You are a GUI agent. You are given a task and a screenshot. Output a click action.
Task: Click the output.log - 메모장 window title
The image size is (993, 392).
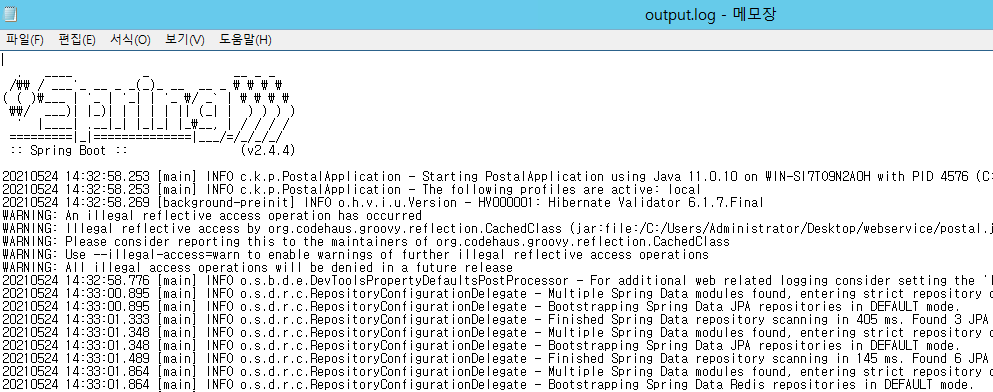pyautogui.click(x=711, y=14)
